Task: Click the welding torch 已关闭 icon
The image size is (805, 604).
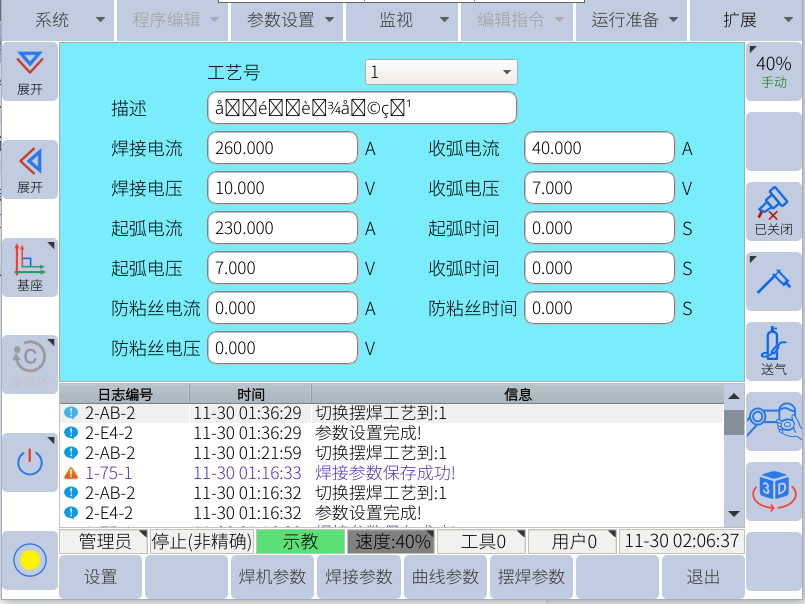Action: pyautogui.click(x=773, y=211)
